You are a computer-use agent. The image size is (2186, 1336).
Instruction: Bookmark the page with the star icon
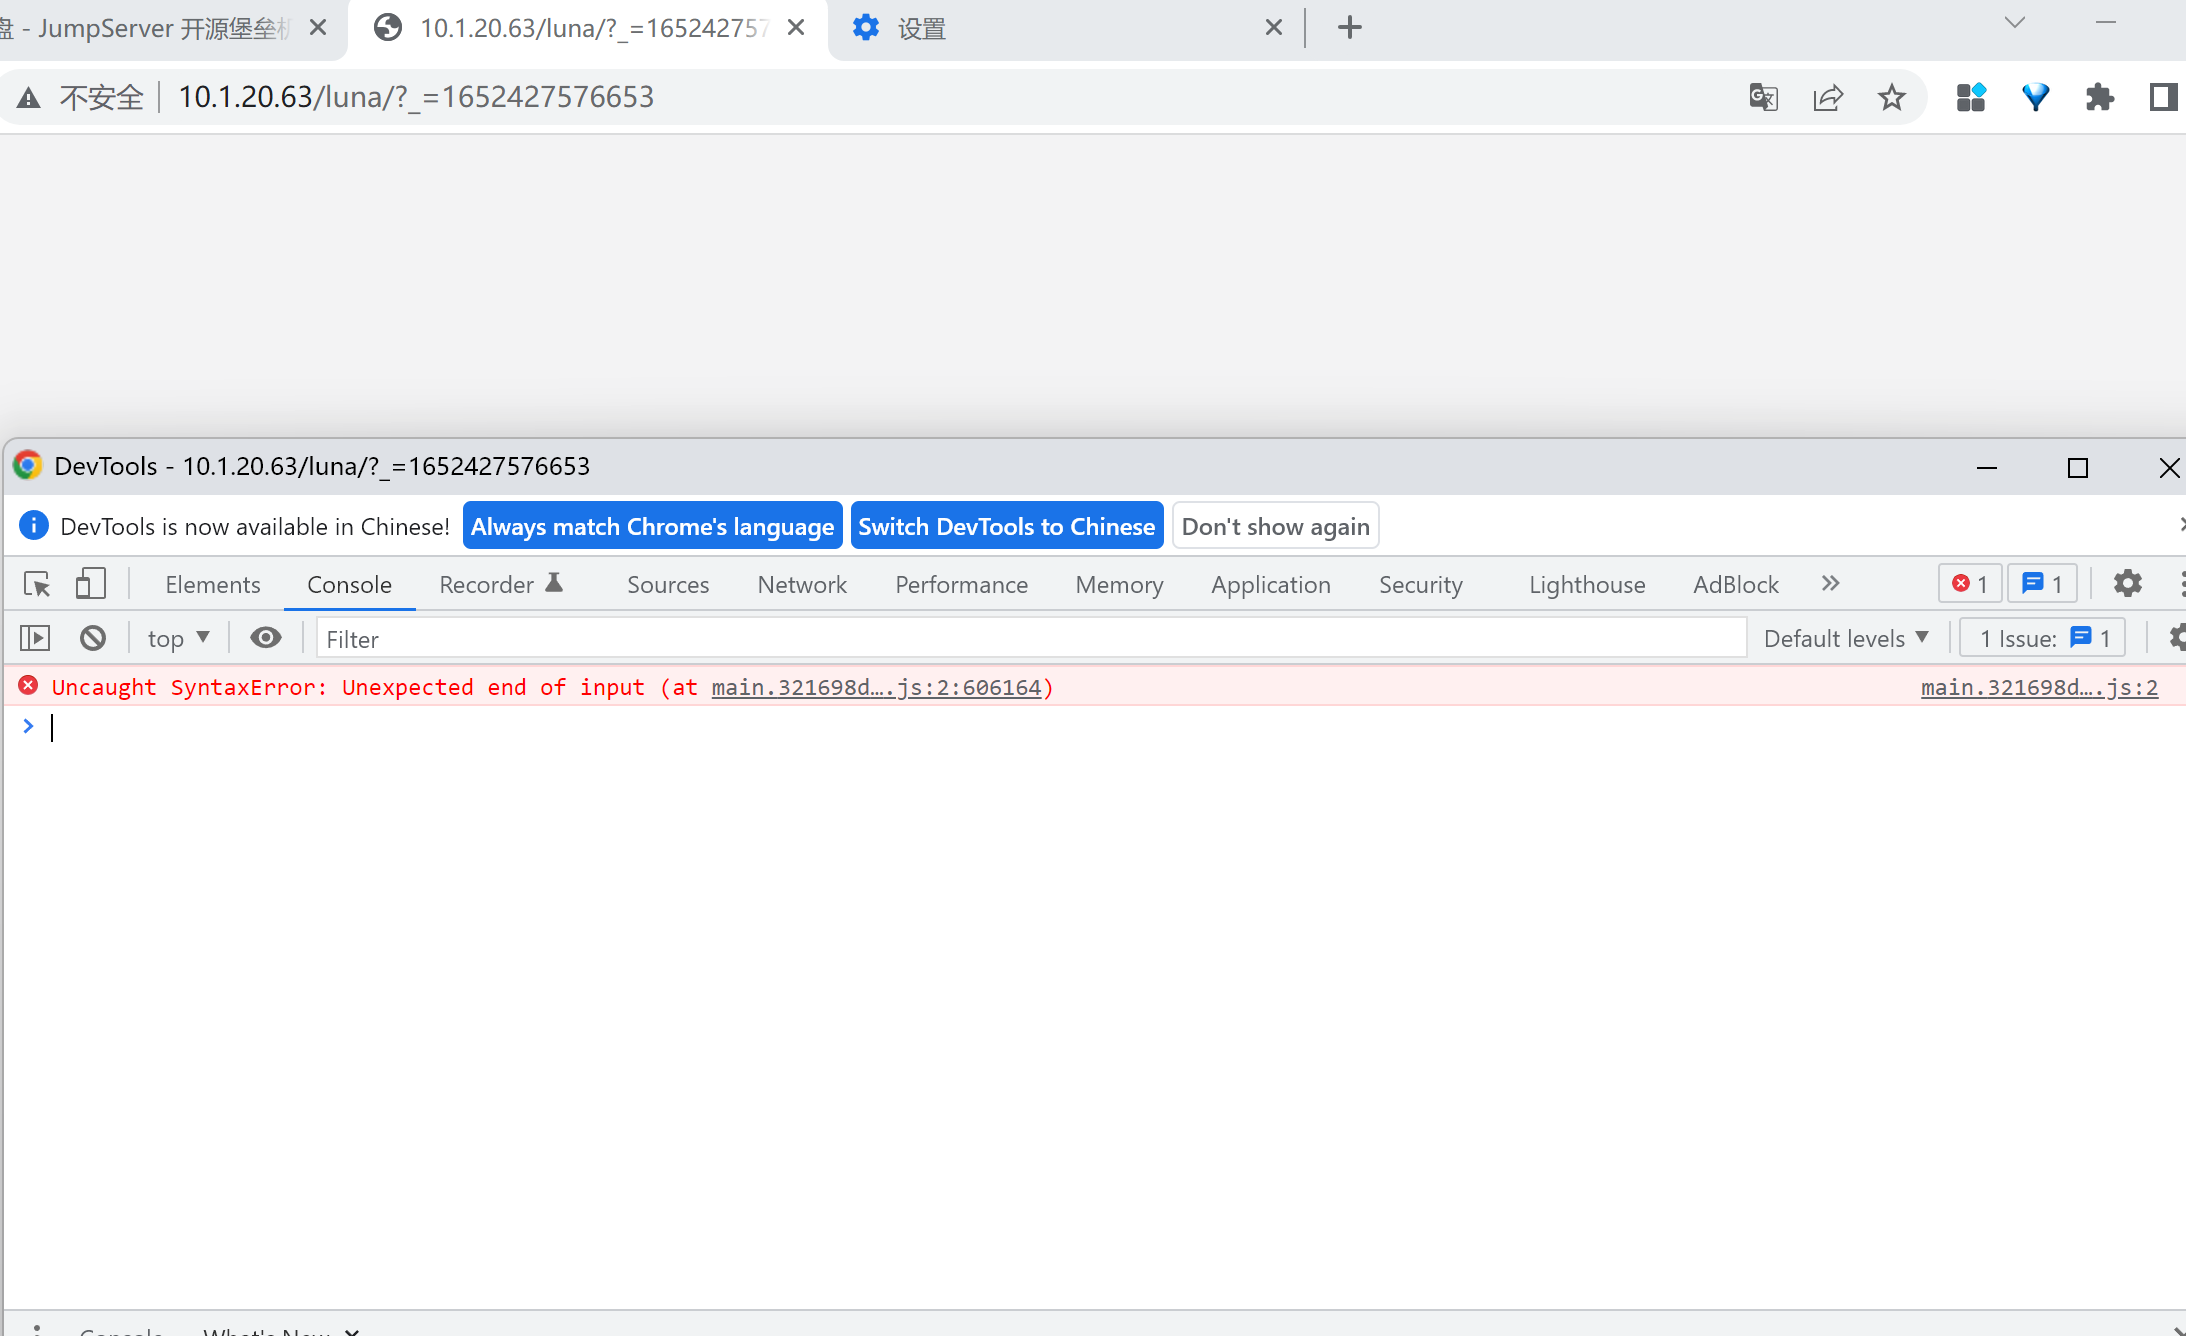pos(1891,97)
